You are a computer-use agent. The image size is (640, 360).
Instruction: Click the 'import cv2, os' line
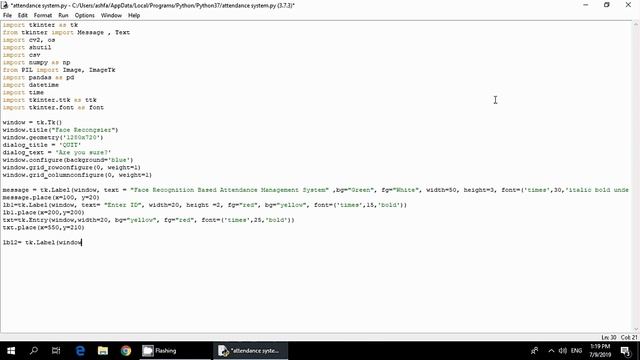(x=29, y=40)
